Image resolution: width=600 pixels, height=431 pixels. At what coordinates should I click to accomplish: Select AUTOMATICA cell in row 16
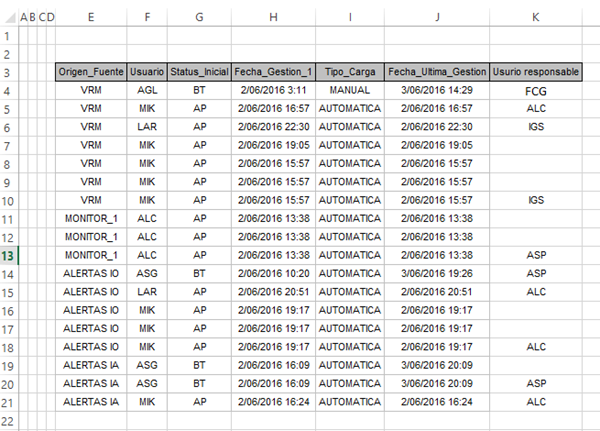(350, 310)
